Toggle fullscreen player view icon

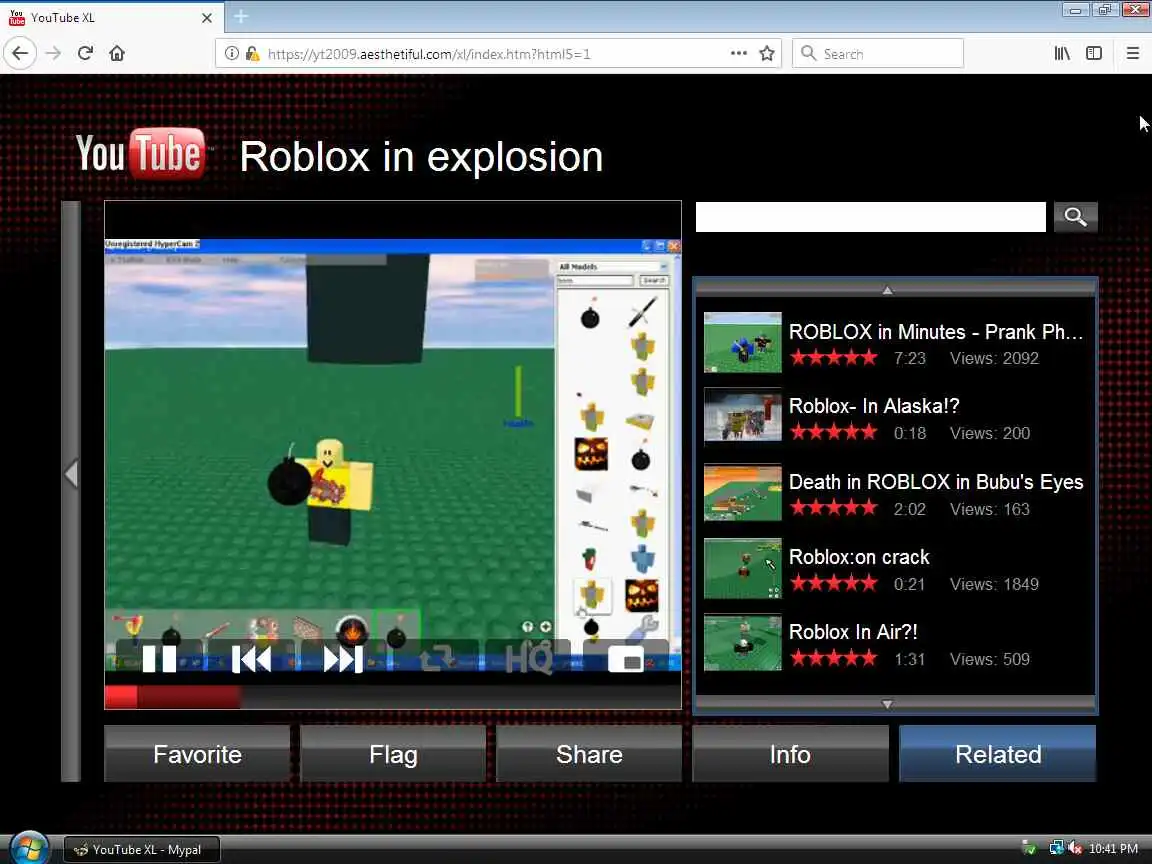coord(625,660)
